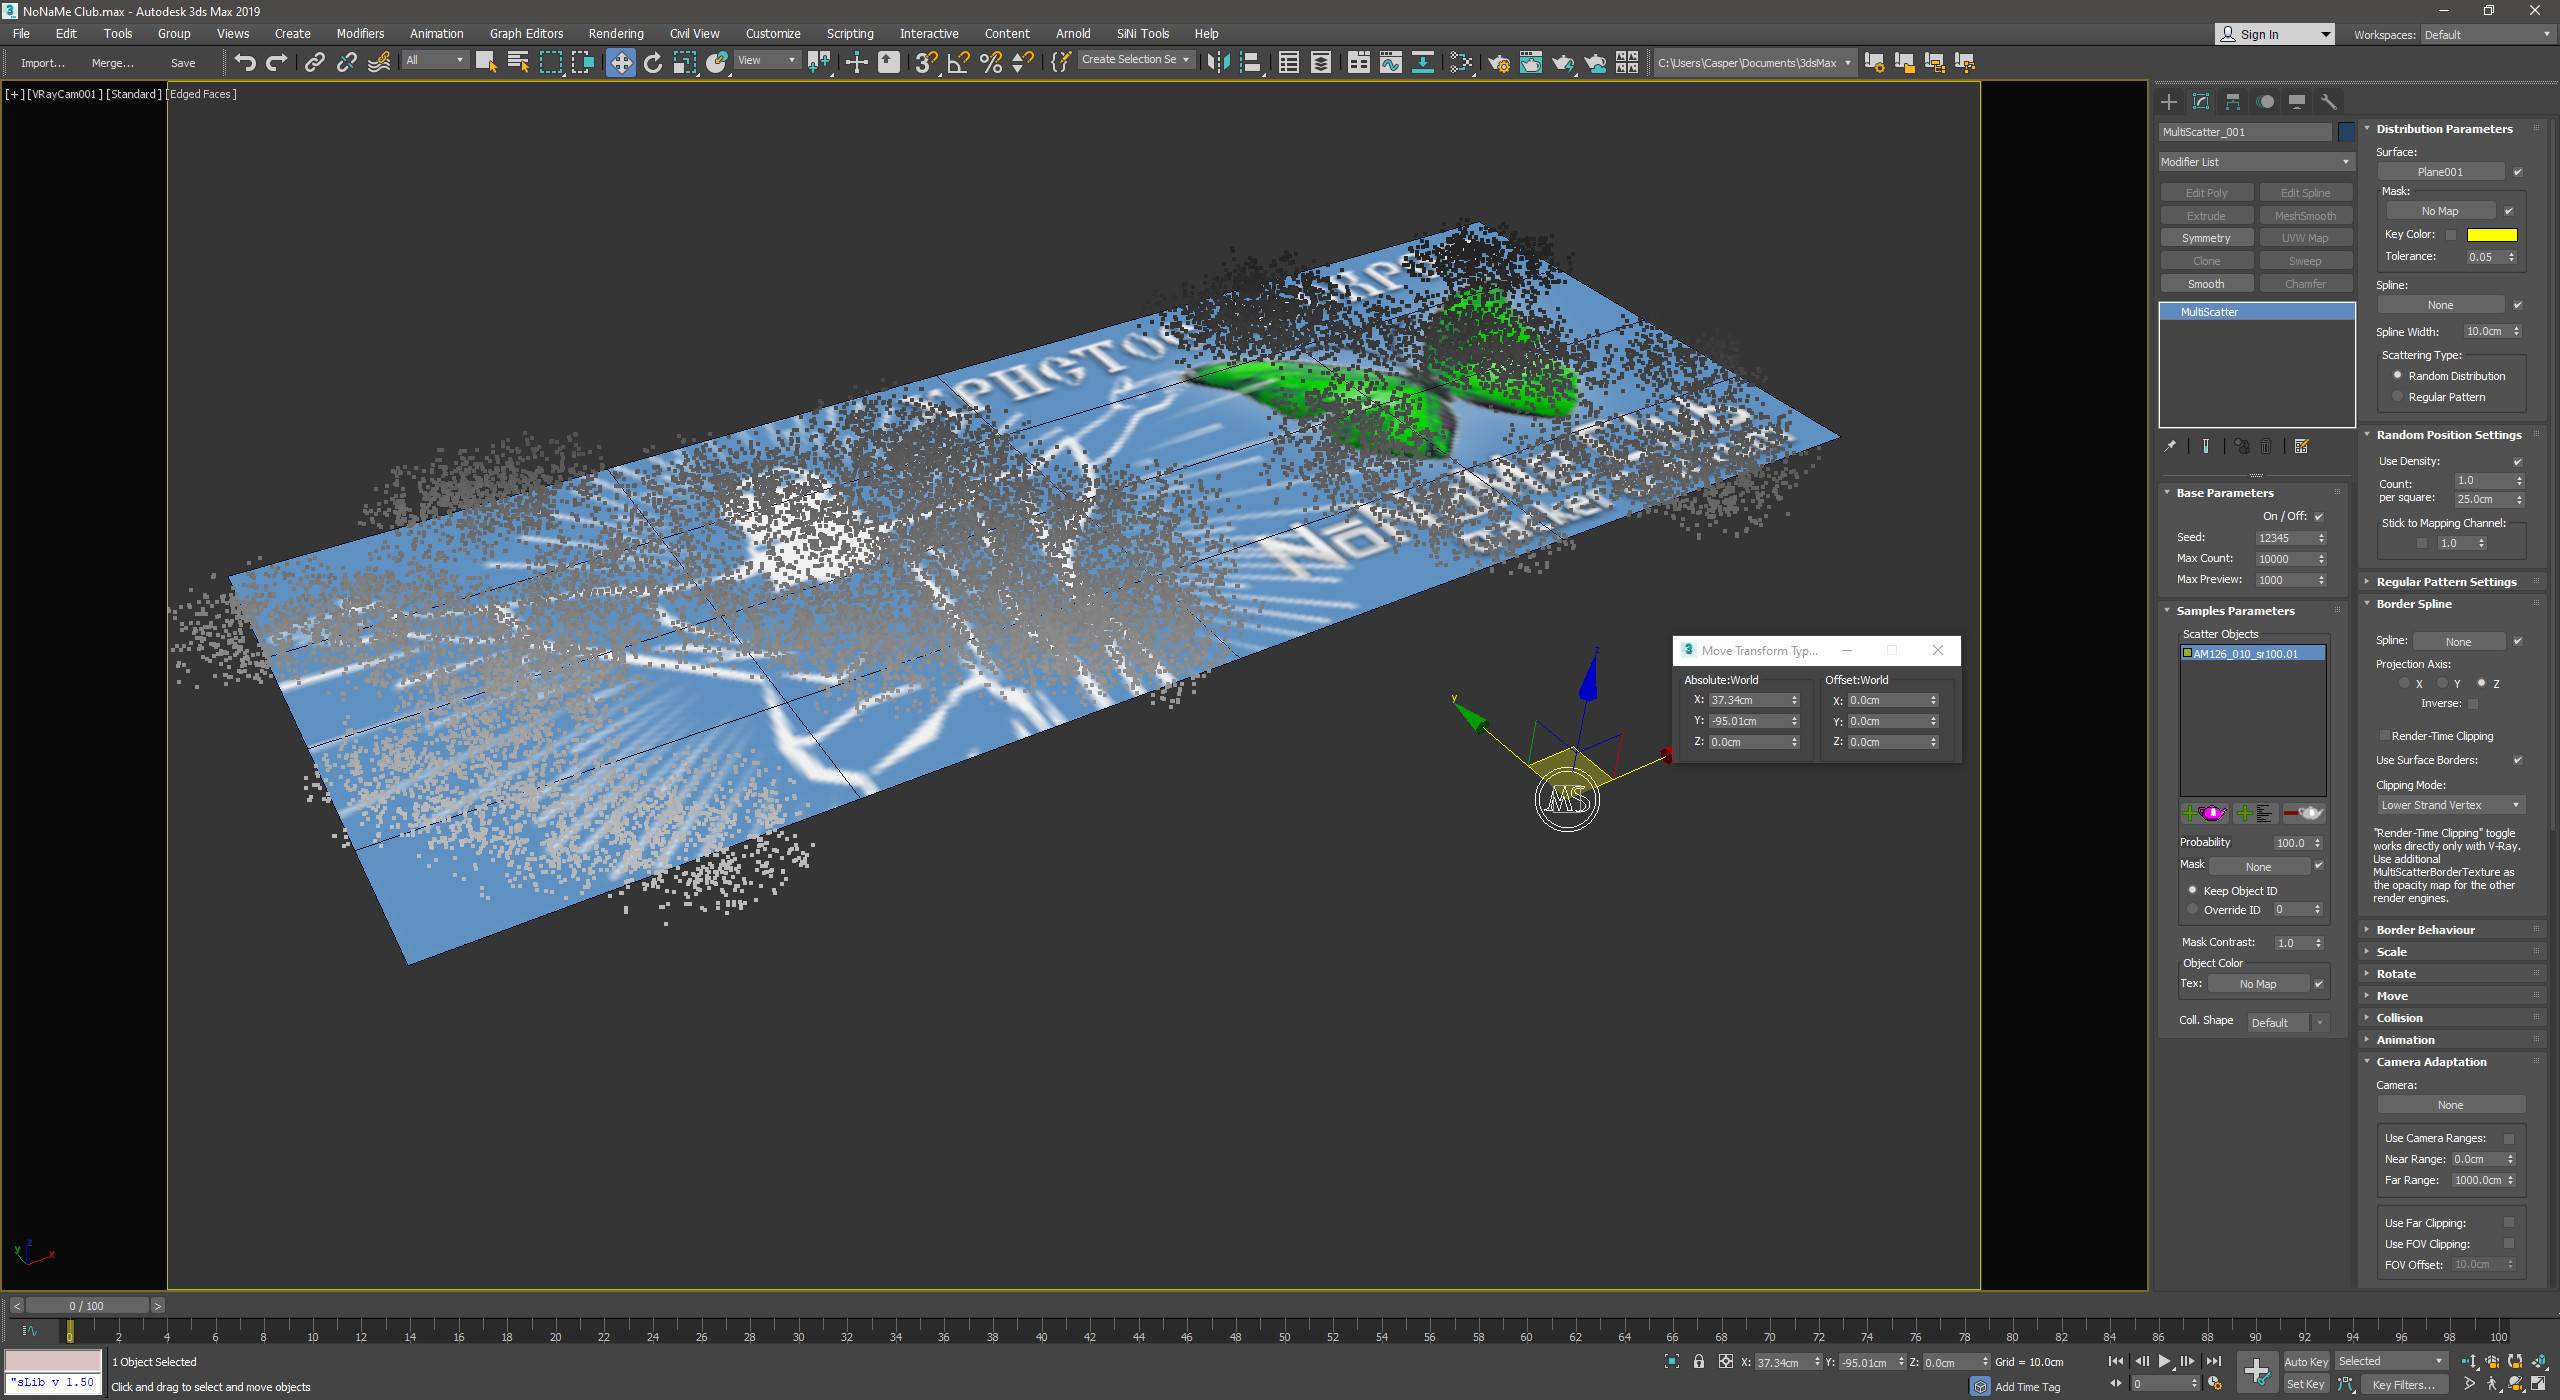Image resolution: width=2560 pixels, height=1400 pixels.
Task: Open selection filter All dropdown
Action: 435,61
